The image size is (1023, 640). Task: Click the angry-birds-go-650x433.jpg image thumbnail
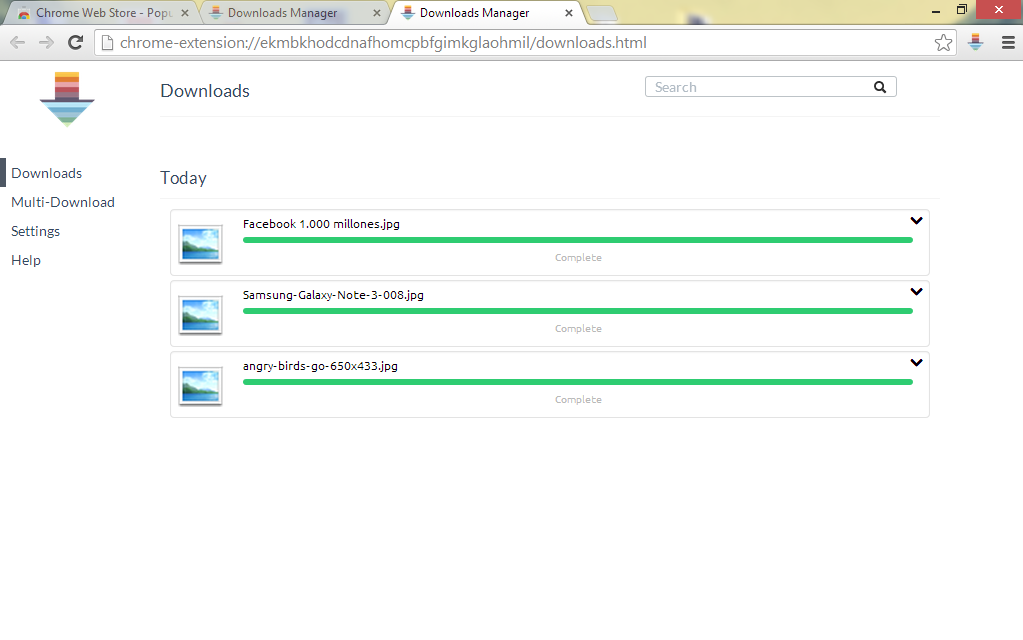tap(200, 386)
